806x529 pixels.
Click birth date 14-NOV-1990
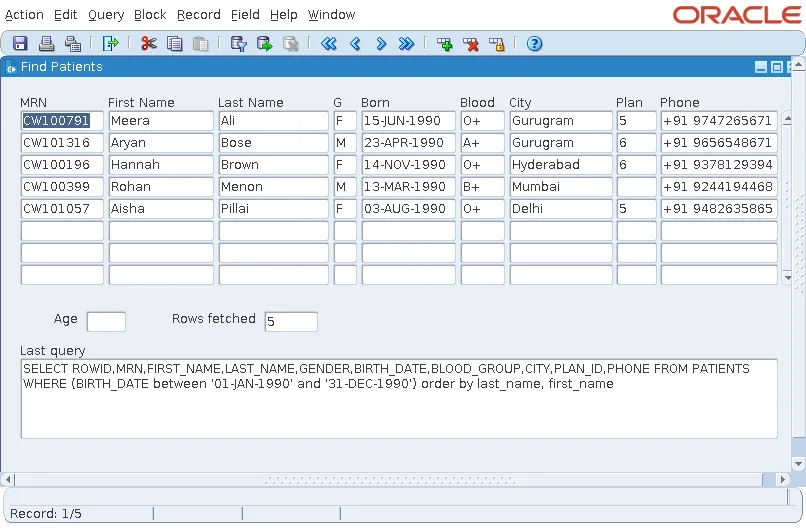409,165
